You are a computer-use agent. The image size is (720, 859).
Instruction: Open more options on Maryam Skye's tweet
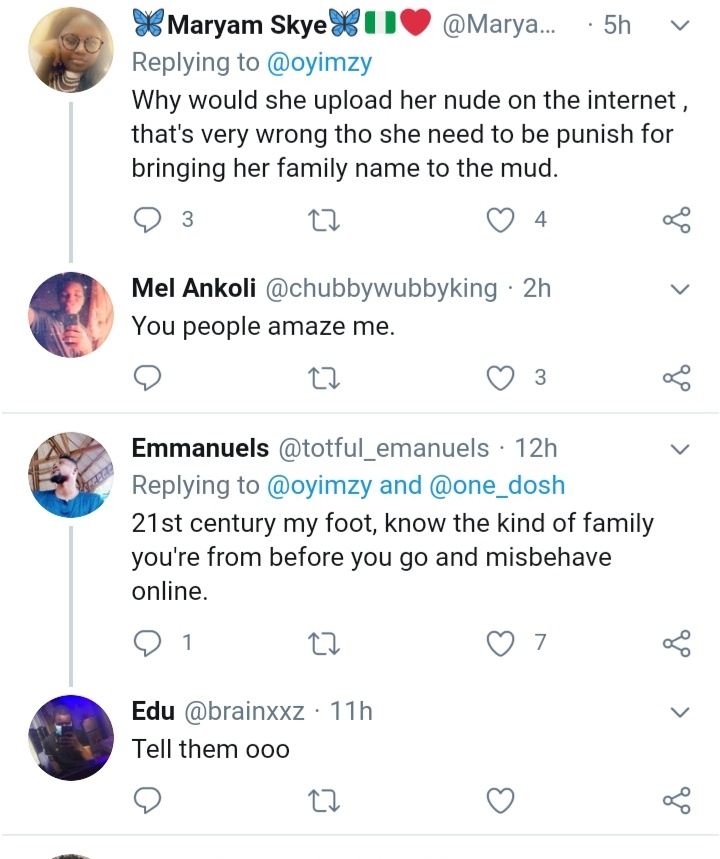pyautogui.click(x=680, y=25)
